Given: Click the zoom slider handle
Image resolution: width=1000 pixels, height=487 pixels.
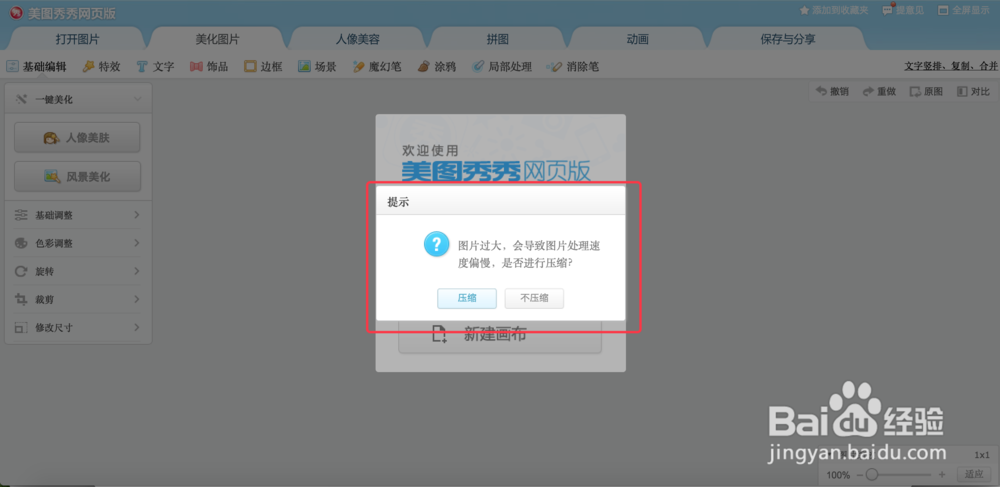Looking at the screenshot, I should pyautogui.click(x=871, y=474).
